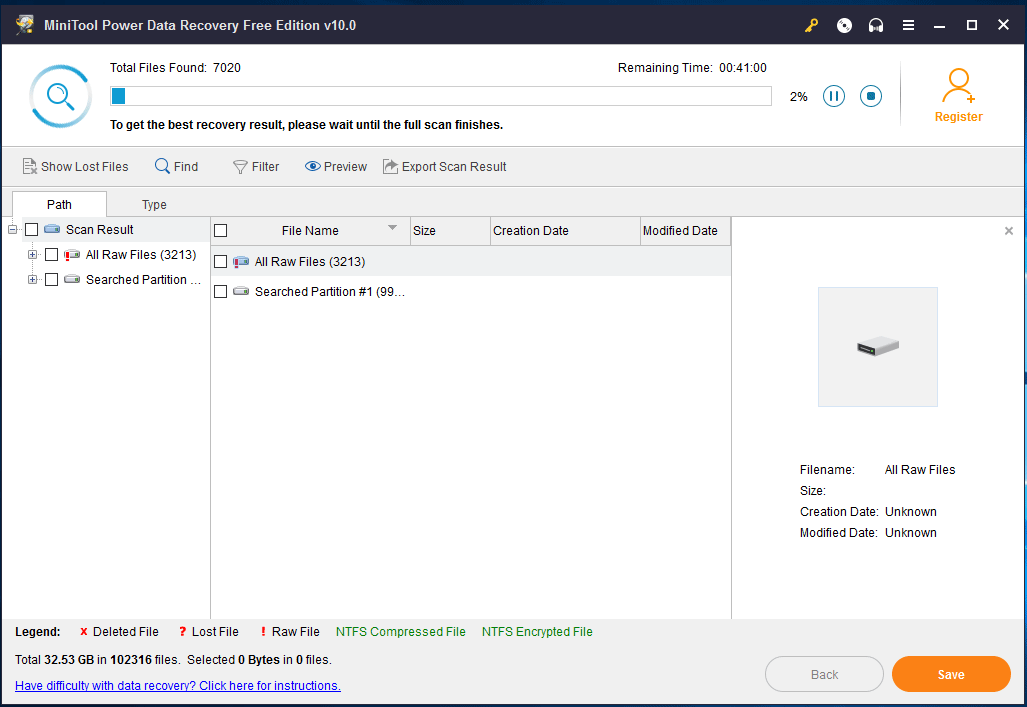The image size is (1027, 707).
Task: Click the Raw File legend entry
Action: (x=289, y=632)
